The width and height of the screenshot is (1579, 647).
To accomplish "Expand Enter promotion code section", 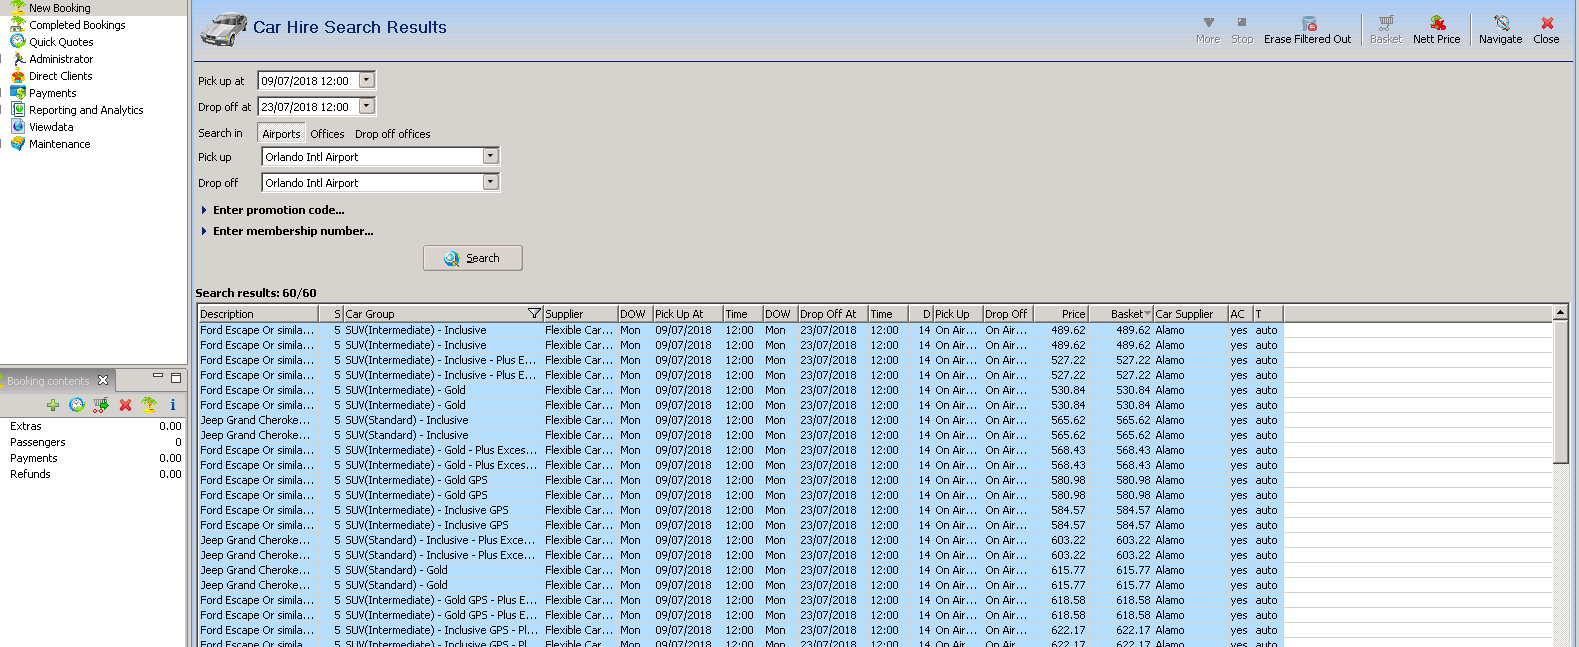I will 273,210.
